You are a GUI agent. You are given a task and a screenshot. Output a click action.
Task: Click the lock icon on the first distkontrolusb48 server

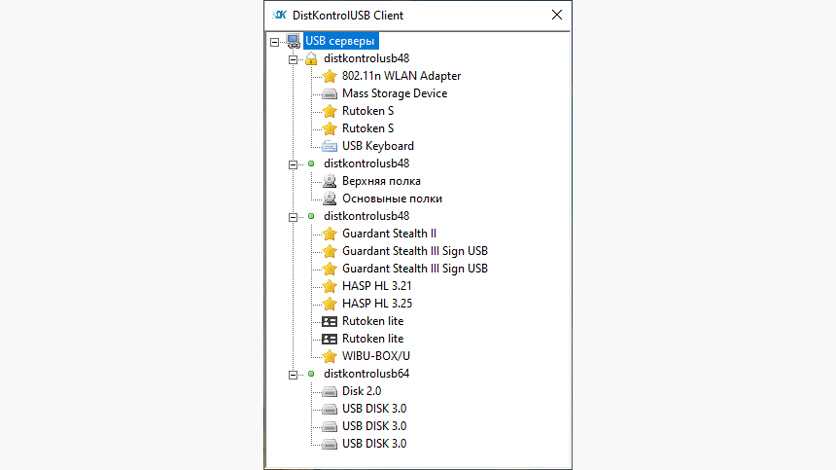(311, 59)
